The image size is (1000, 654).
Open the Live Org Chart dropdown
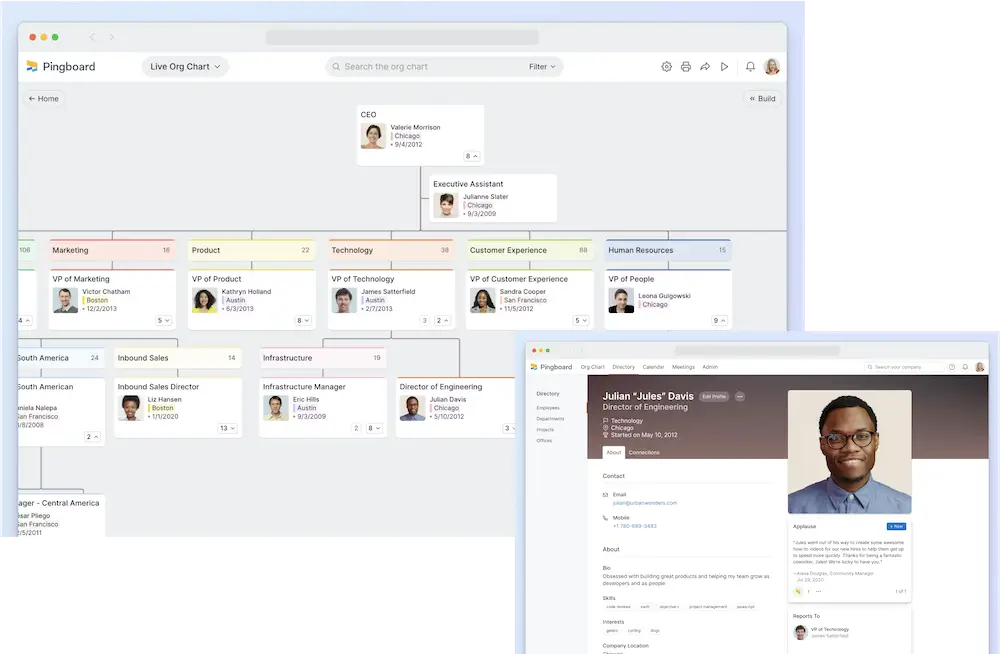pos(185,66)
